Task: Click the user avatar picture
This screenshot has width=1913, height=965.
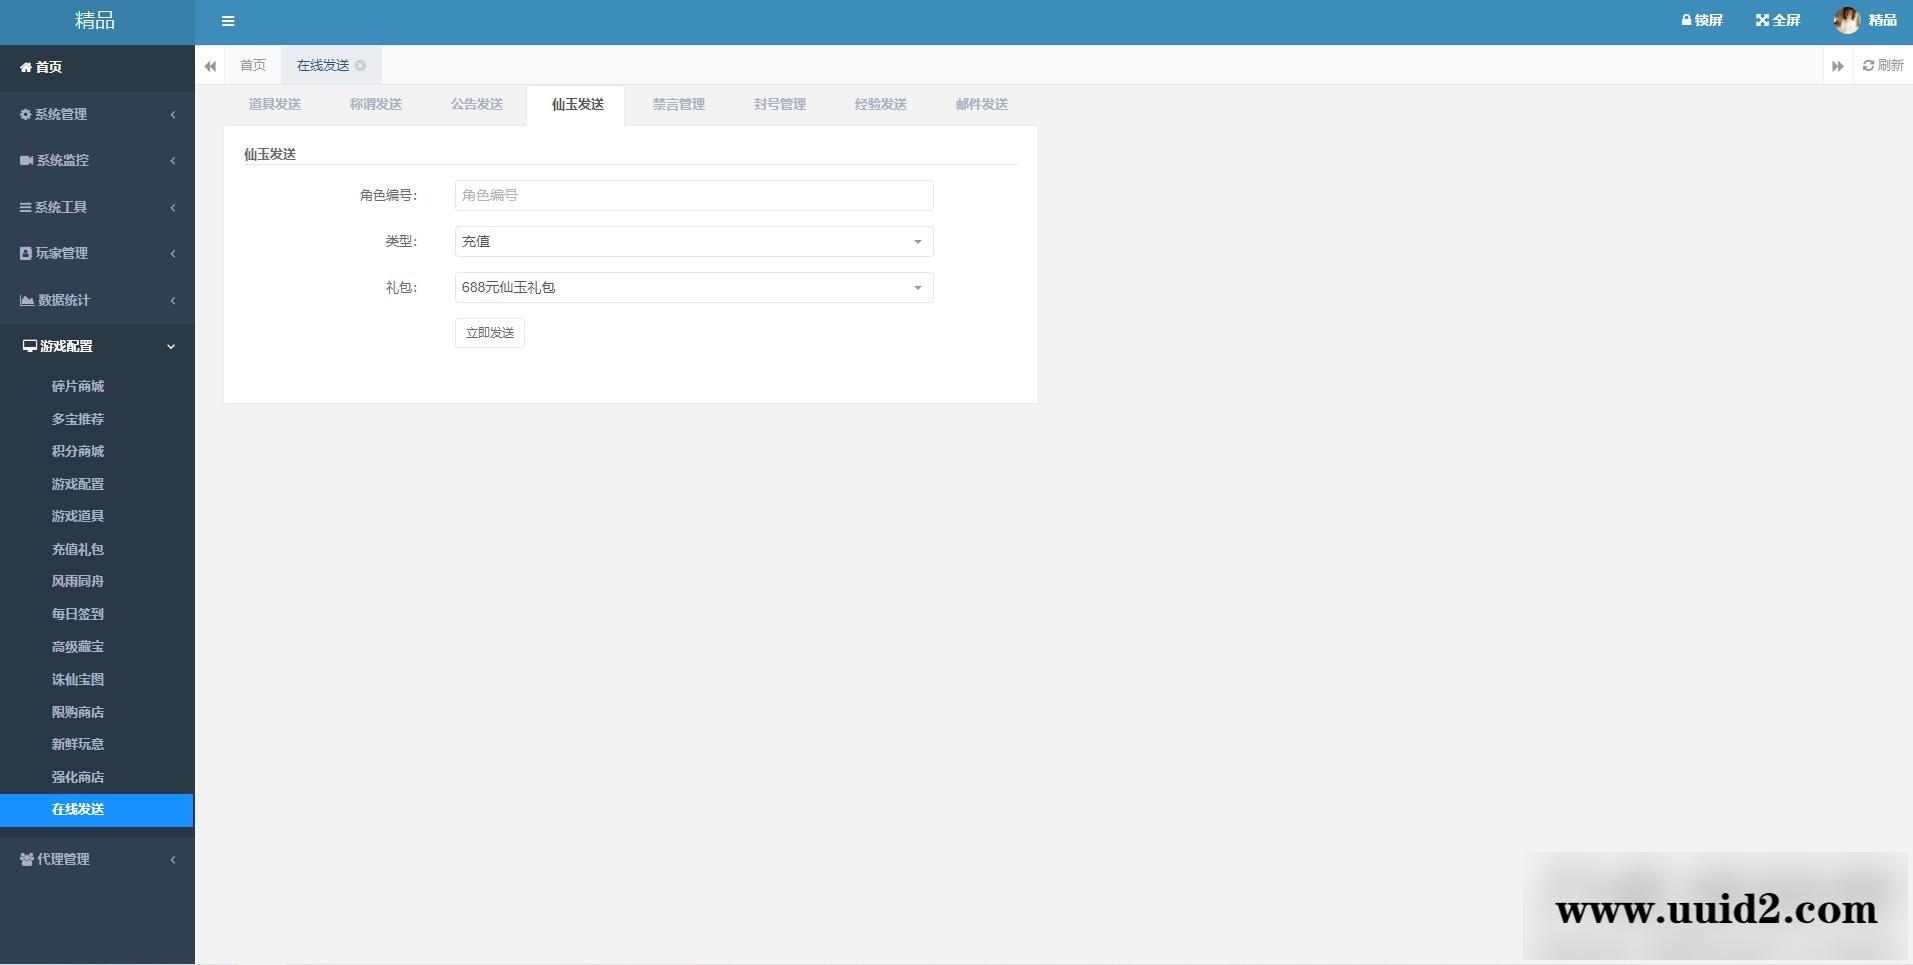Action: 1846,20
